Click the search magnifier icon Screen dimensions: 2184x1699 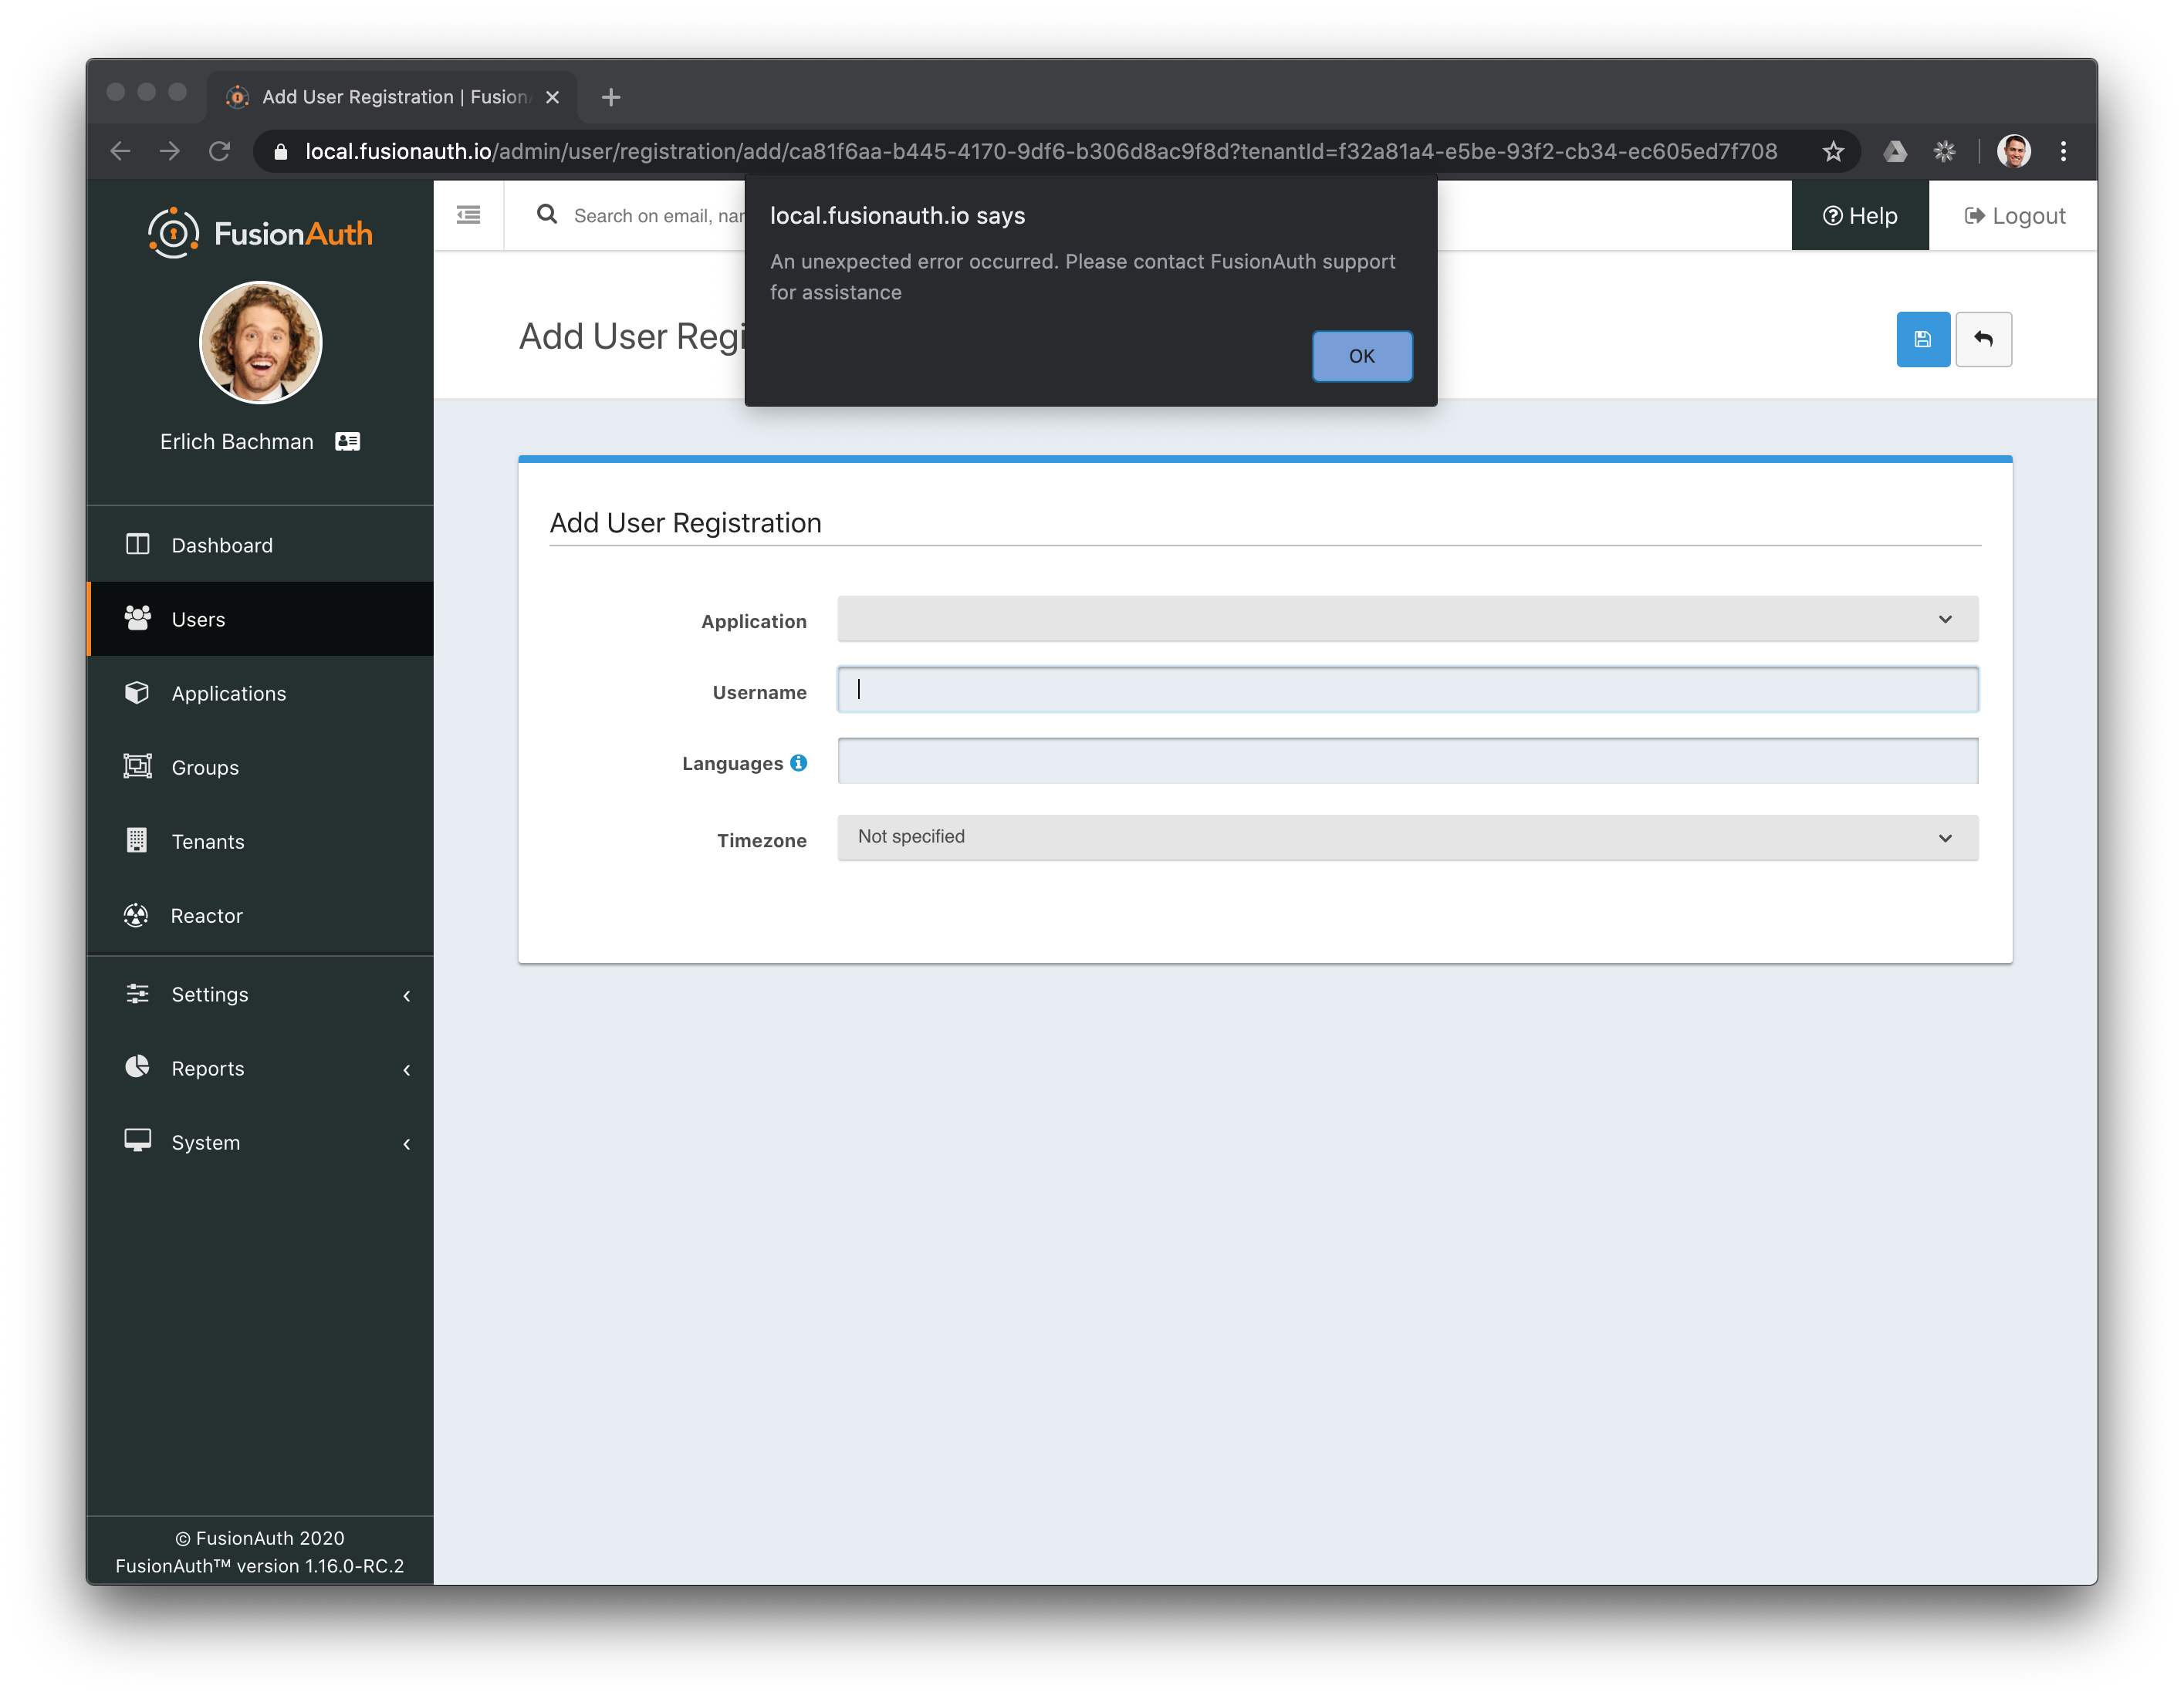(x=546, y=214)
